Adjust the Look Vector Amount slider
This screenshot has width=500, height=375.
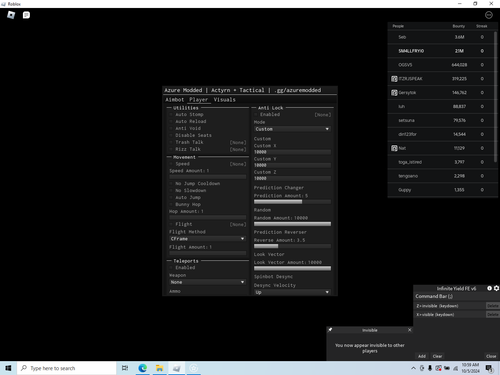pyautogui.click(x=292, y=268)
